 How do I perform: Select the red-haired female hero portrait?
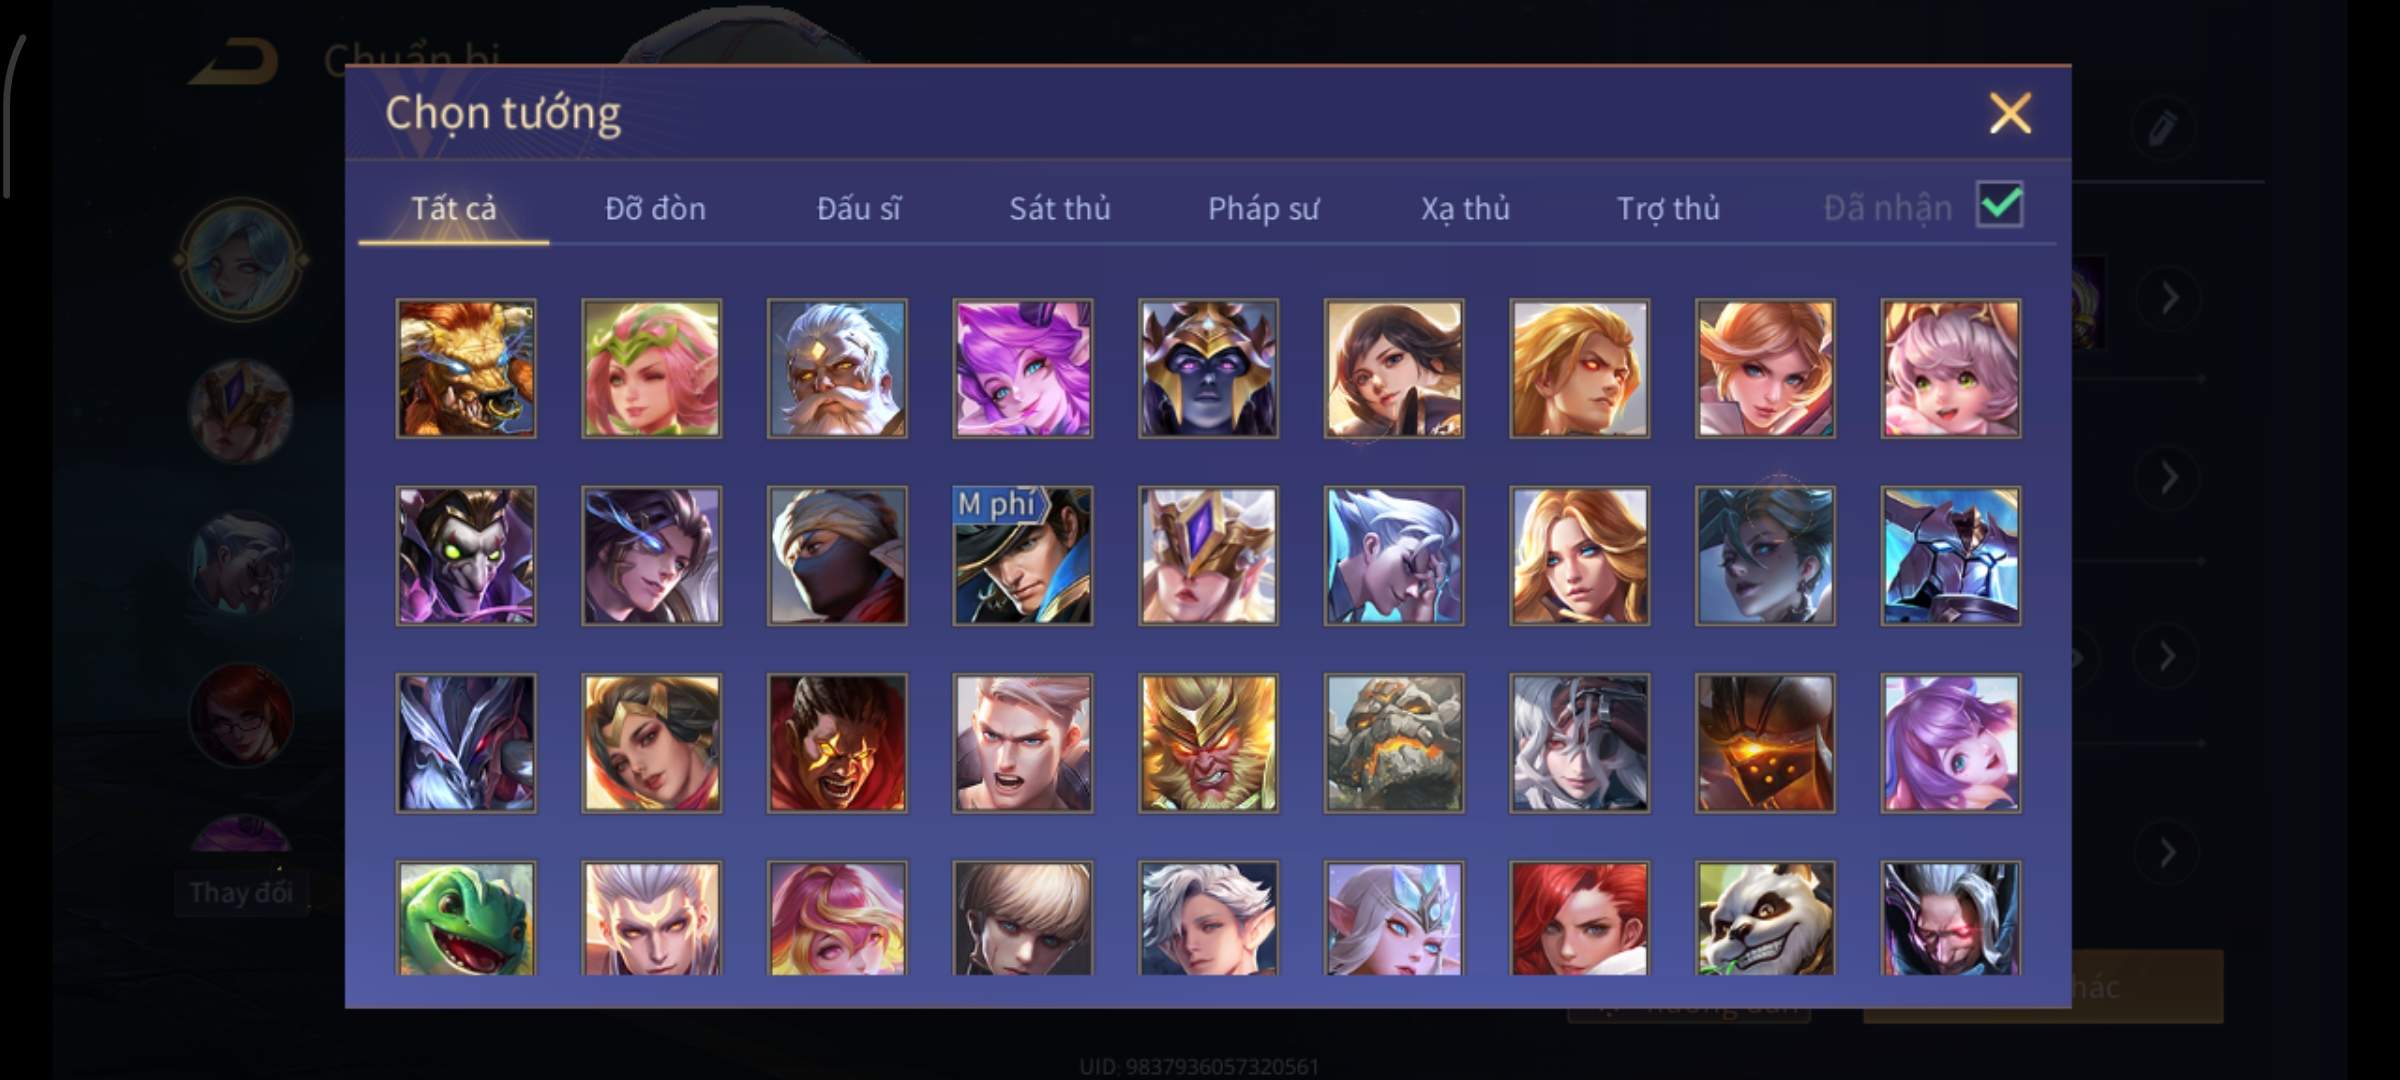click(x=1579, y=918)
